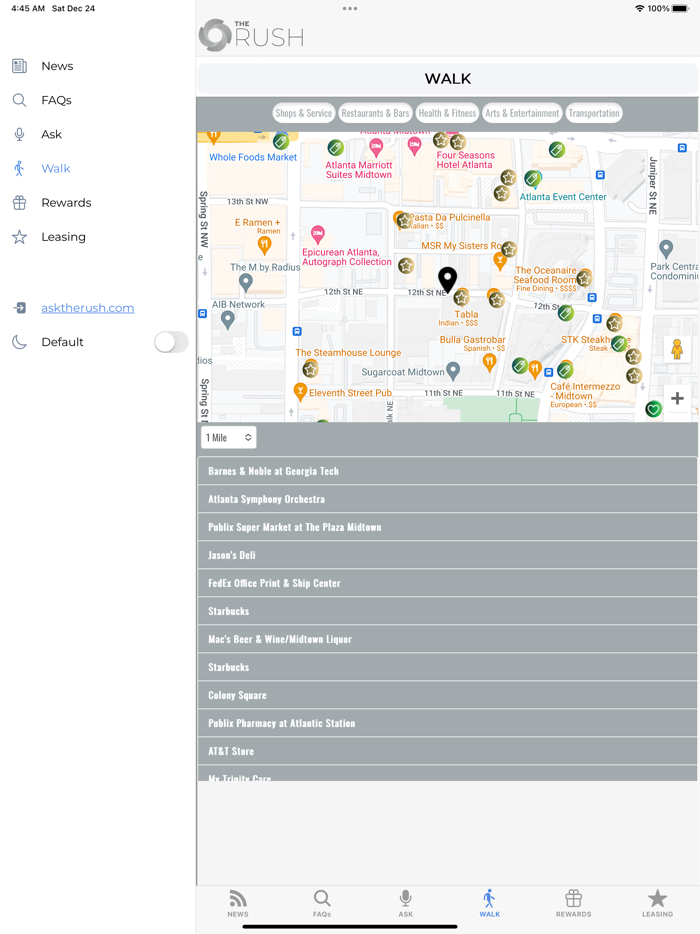
Task: Tap the Park Central Condominium pin
Action: pyautogui.click(x=666, y=248)
